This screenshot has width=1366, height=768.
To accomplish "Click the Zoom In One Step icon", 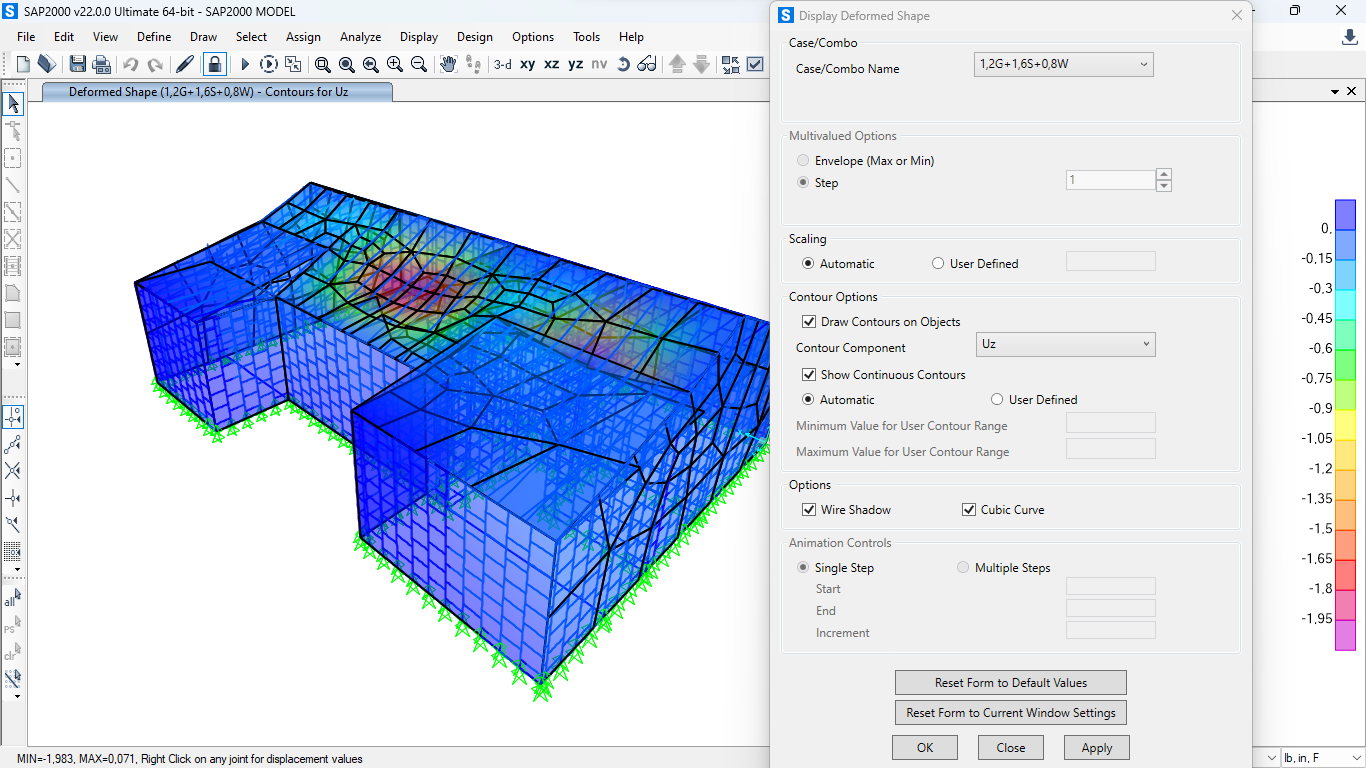I will 395,64.
